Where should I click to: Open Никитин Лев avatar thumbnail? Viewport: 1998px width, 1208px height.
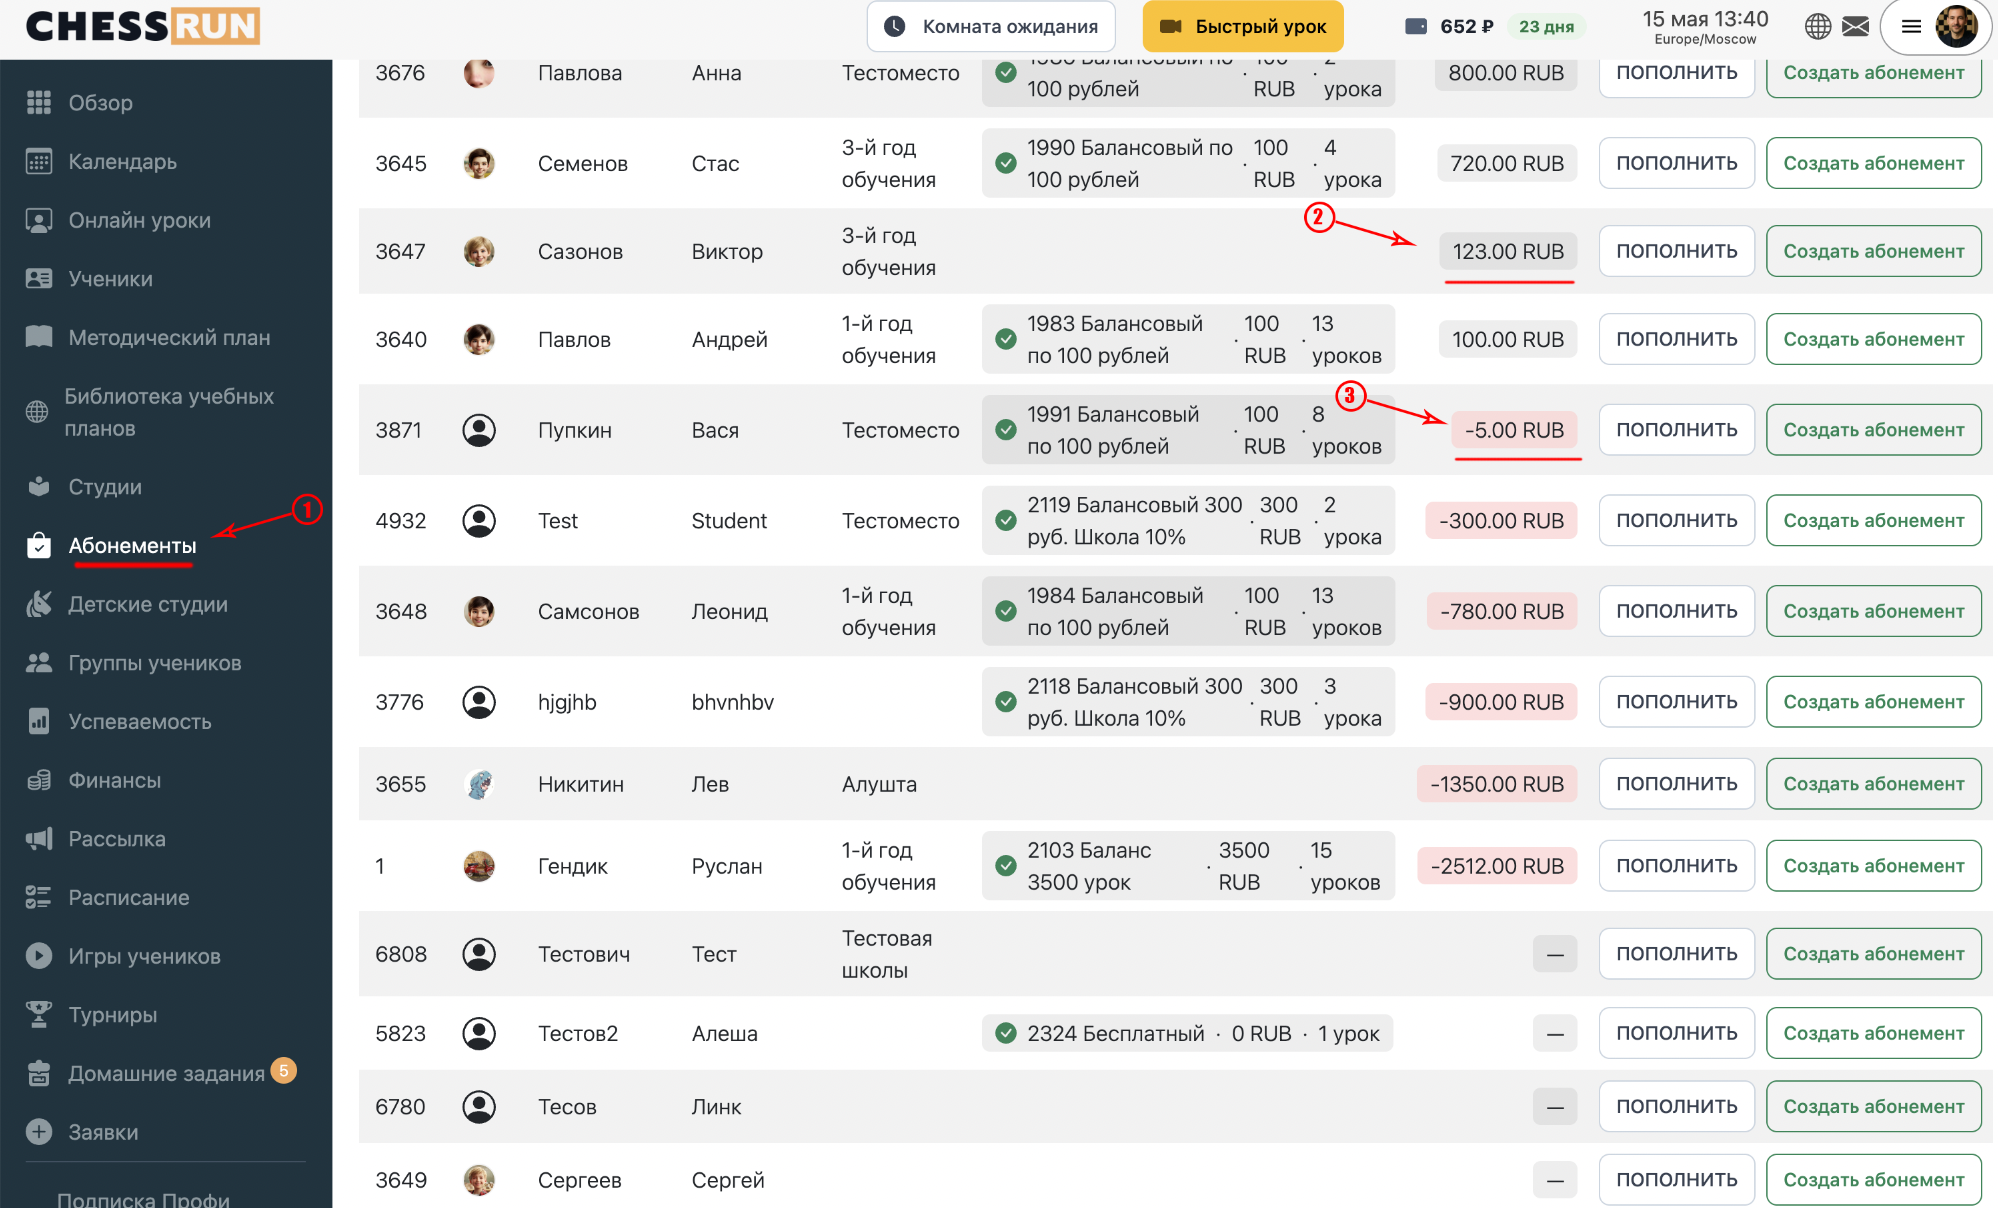[x=479, y=784]
